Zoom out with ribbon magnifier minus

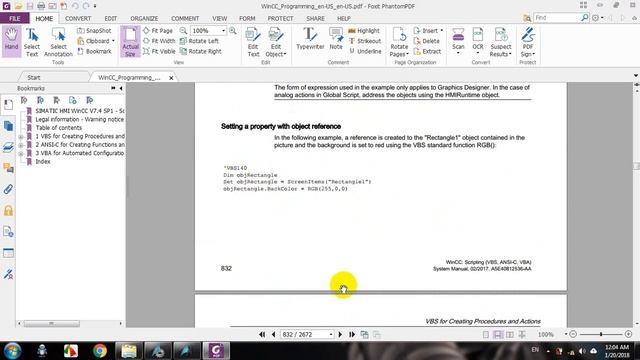click(183, 31)
